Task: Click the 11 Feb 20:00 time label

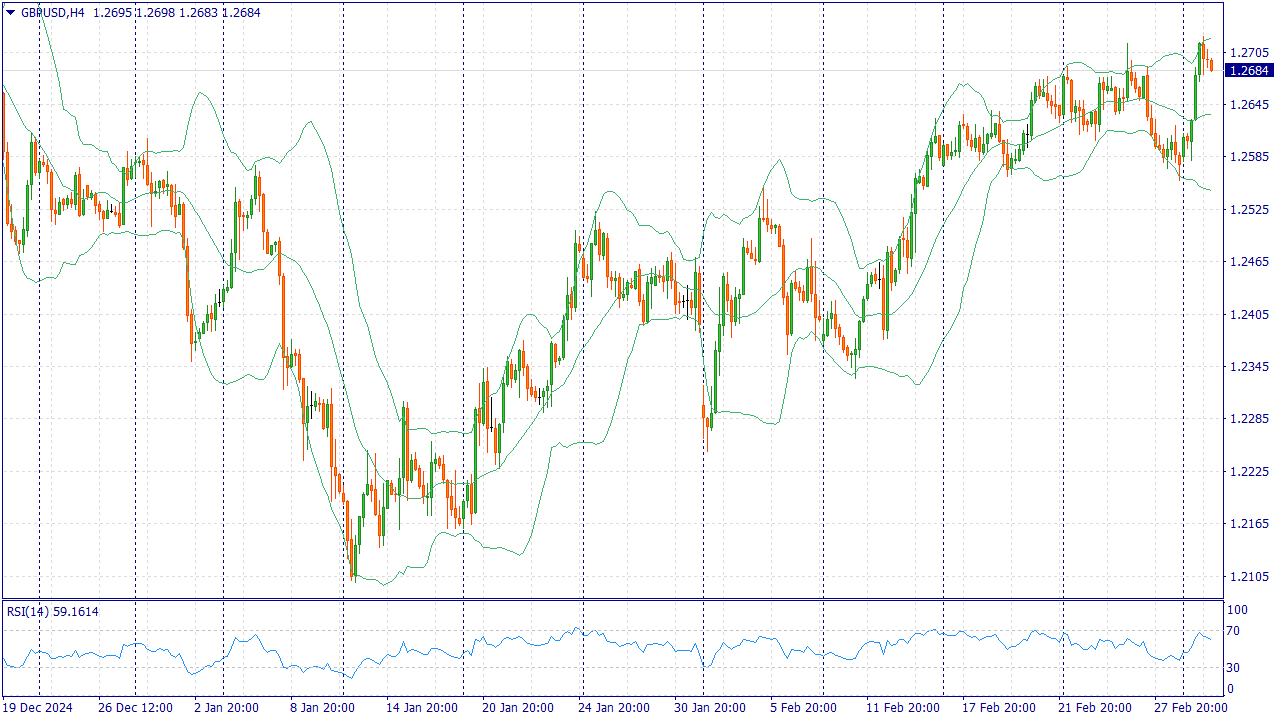Action: [902, 708]
